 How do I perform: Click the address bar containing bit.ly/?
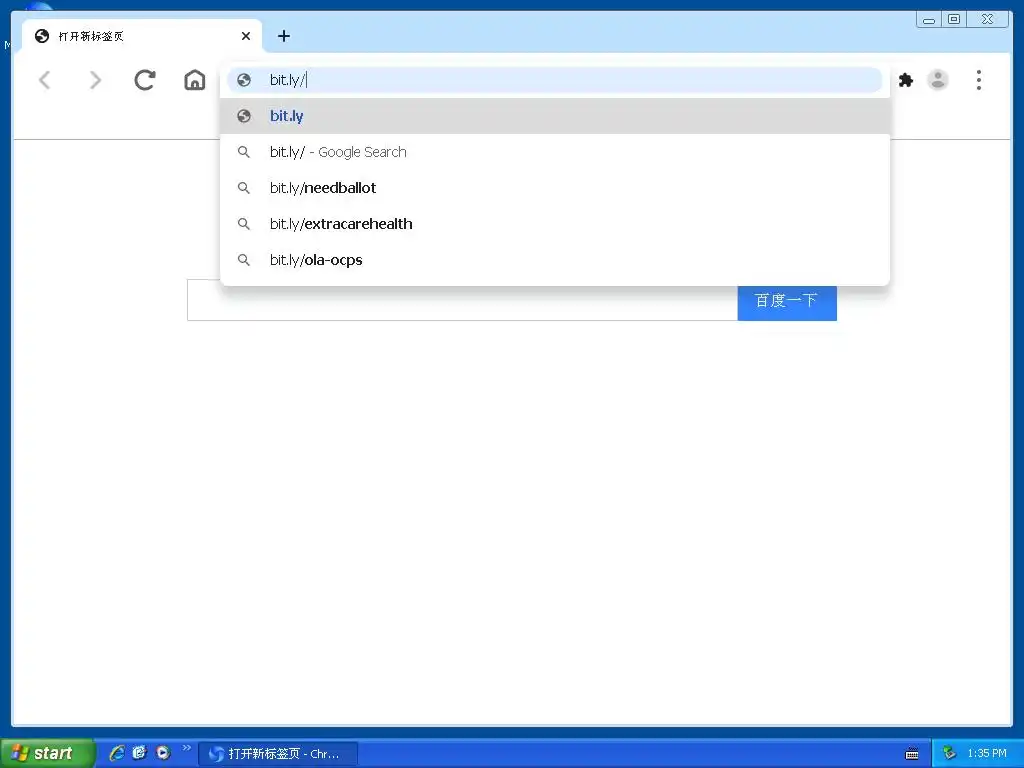pos(554,80)
